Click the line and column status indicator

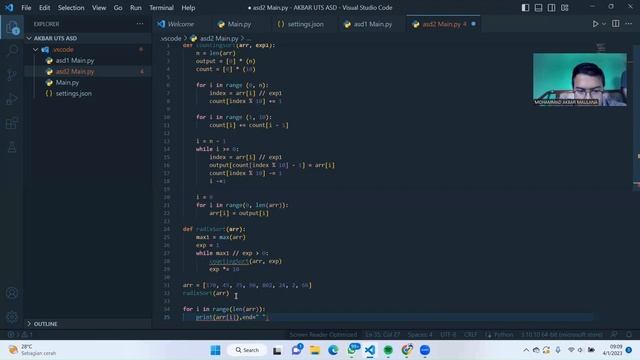point(382,334)
